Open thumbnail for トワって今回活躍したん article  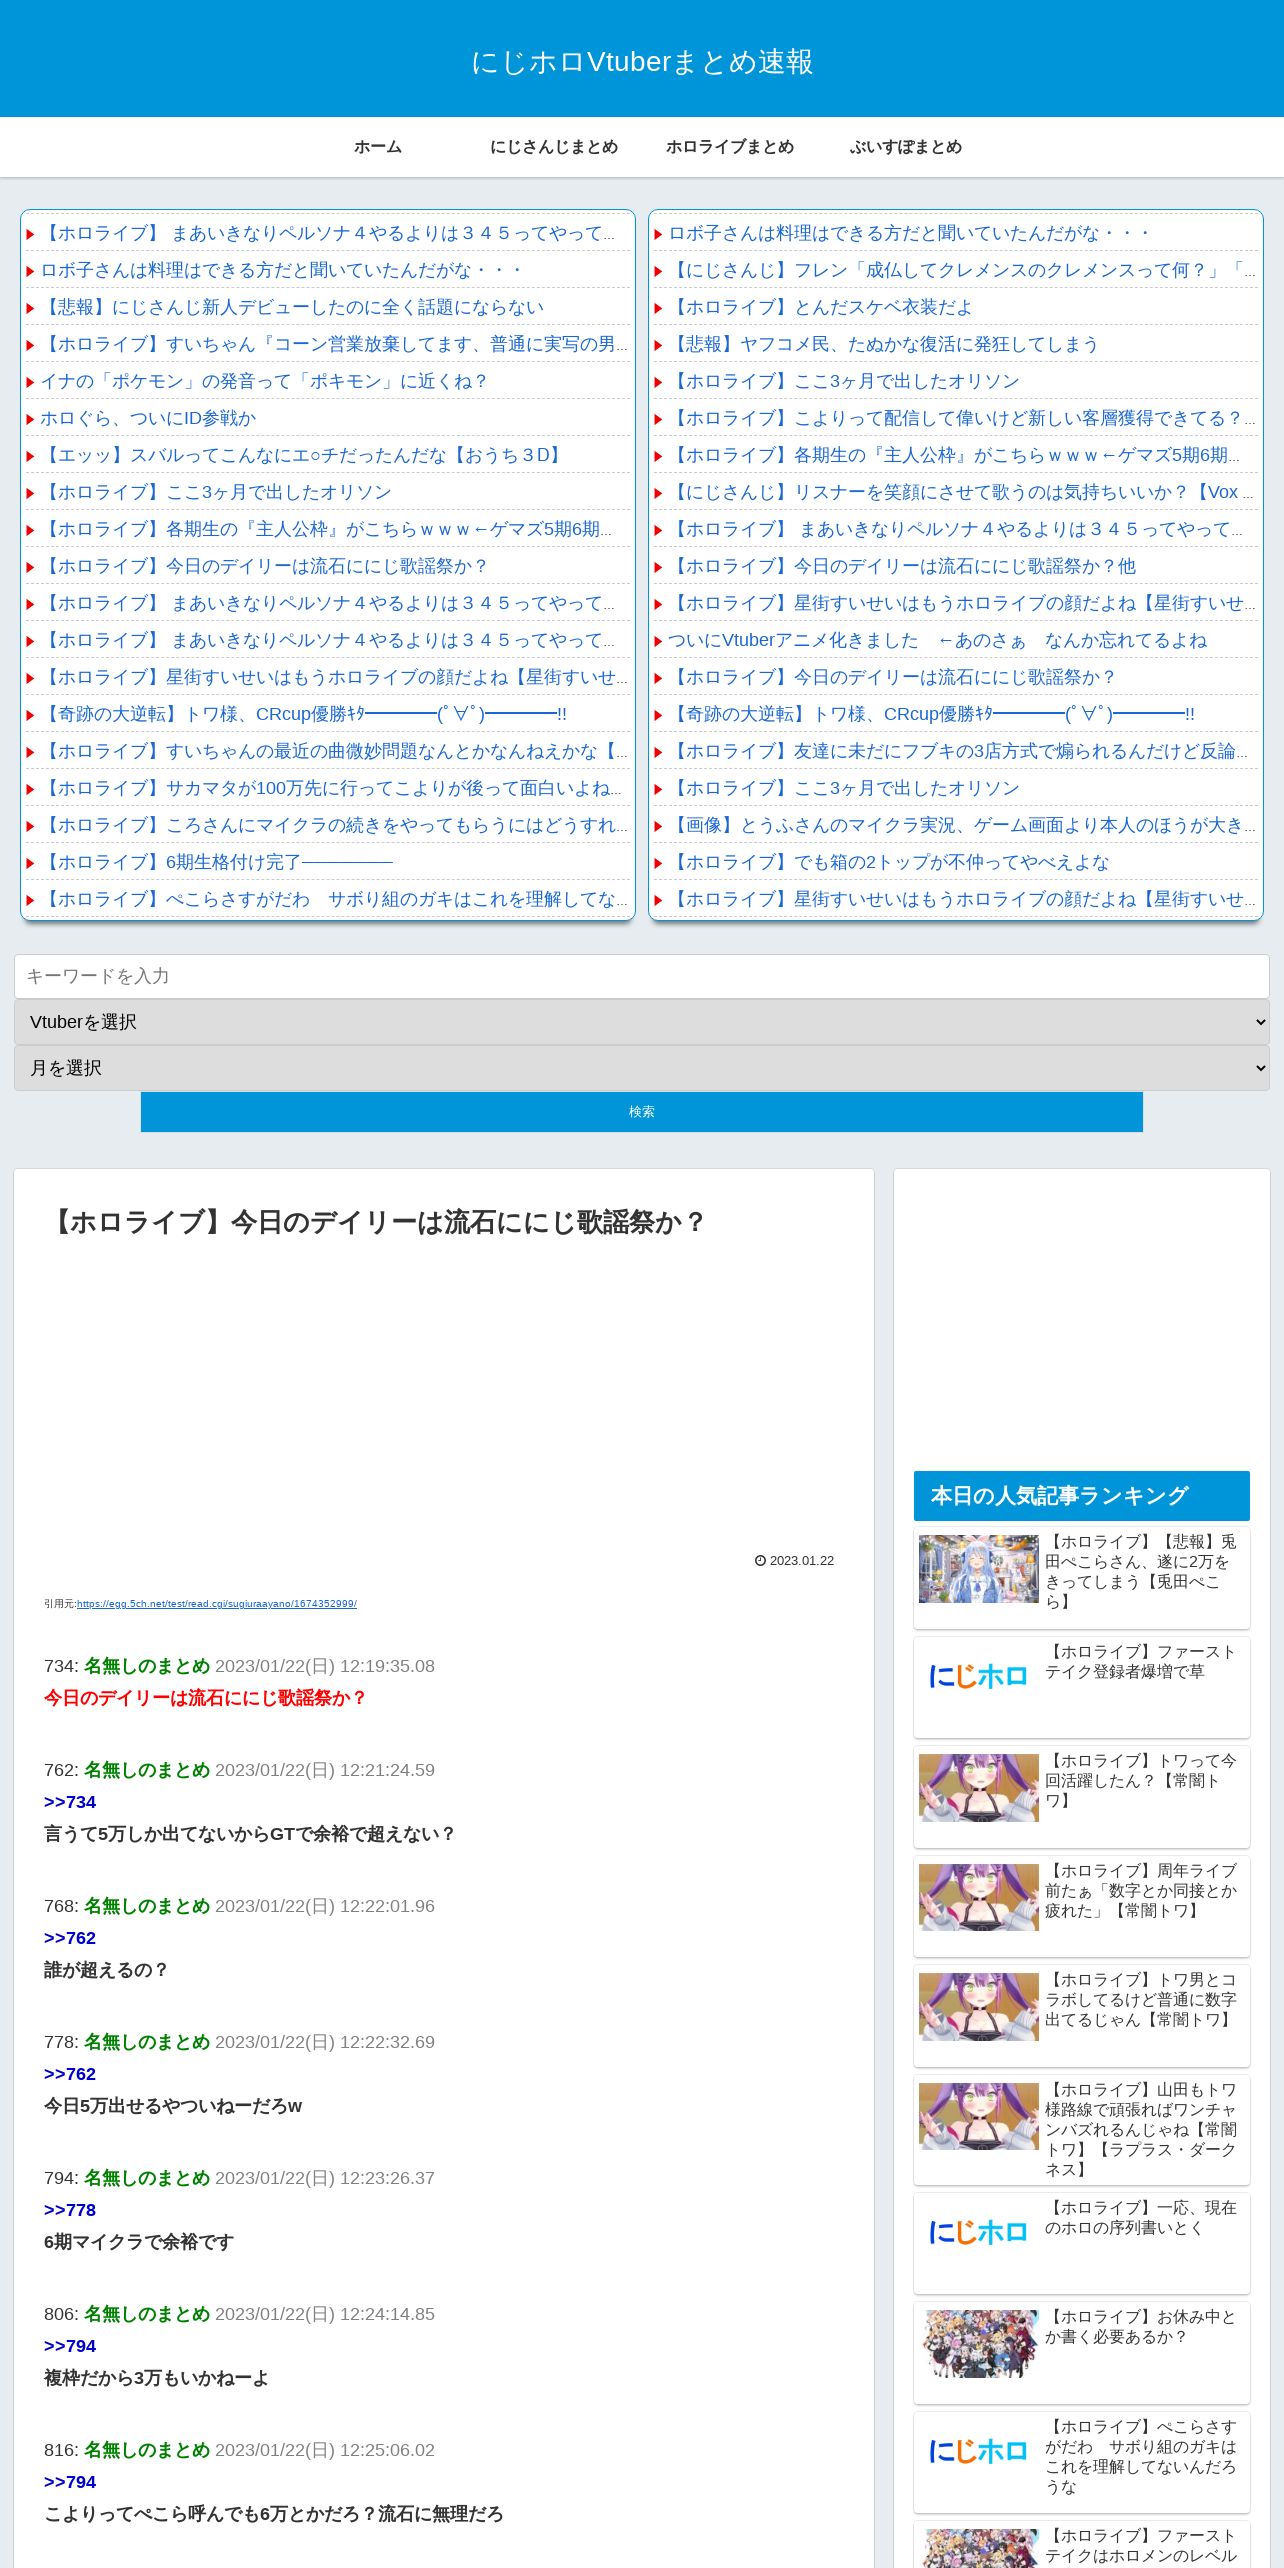point(979,1787)
